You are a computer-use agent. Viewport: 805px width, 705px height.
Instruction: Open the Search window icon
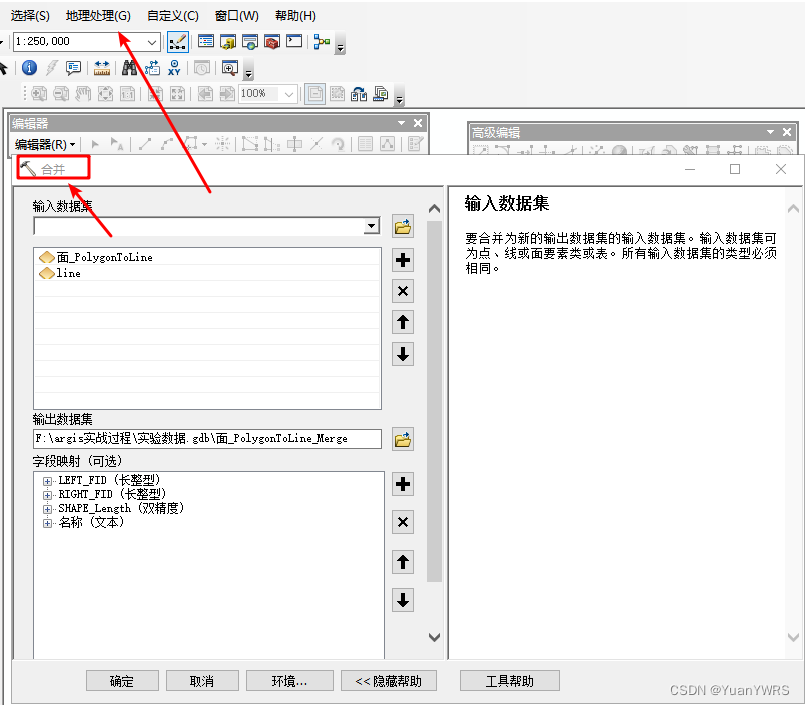point(250,42)
